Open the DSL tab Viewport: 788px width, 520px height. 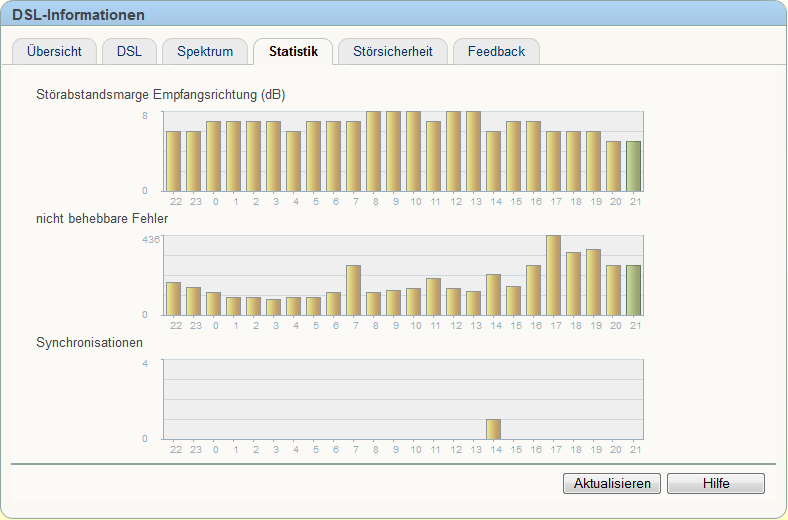click(x=129, y=51)
